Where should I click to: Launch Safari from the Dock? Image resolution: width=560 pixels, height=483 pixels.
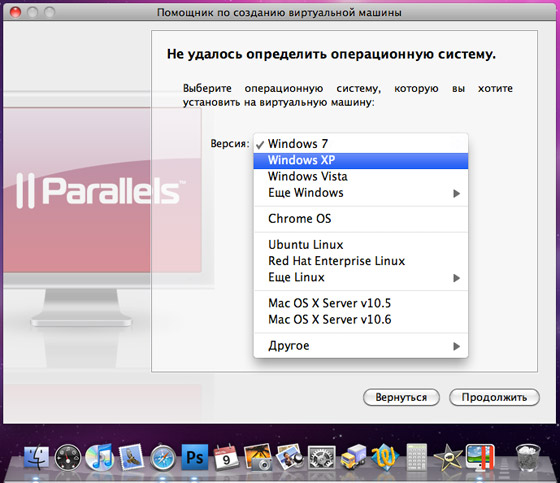tap(163, 458)
